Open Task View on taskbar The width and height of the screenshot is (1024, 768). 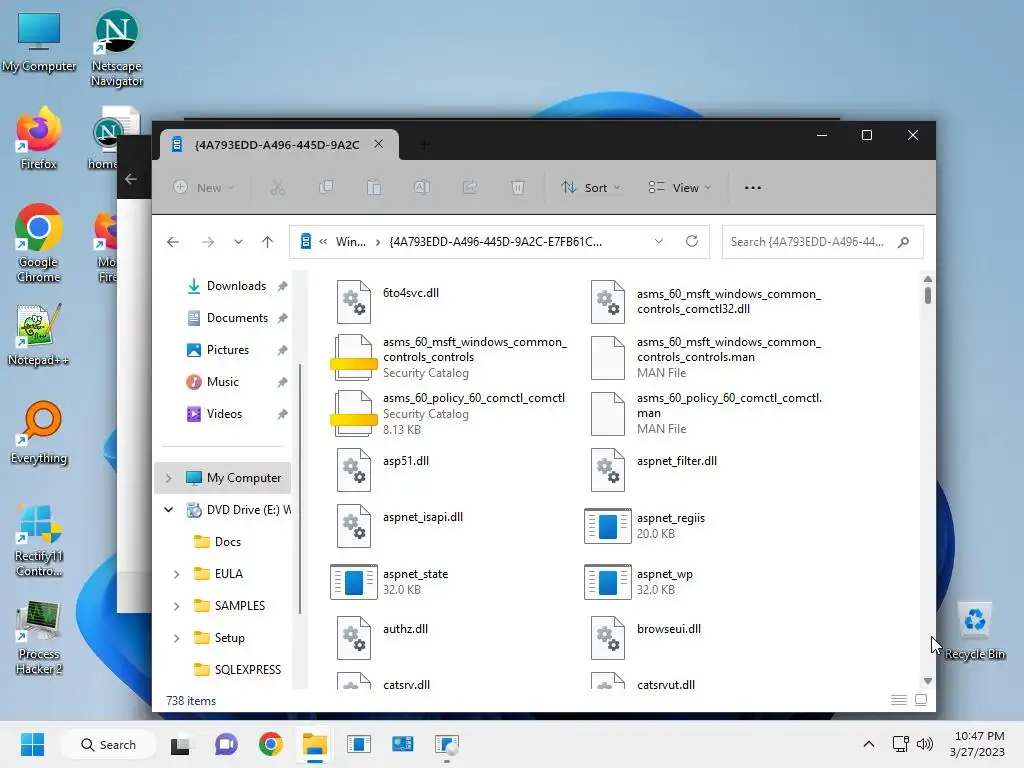(180, 744)
